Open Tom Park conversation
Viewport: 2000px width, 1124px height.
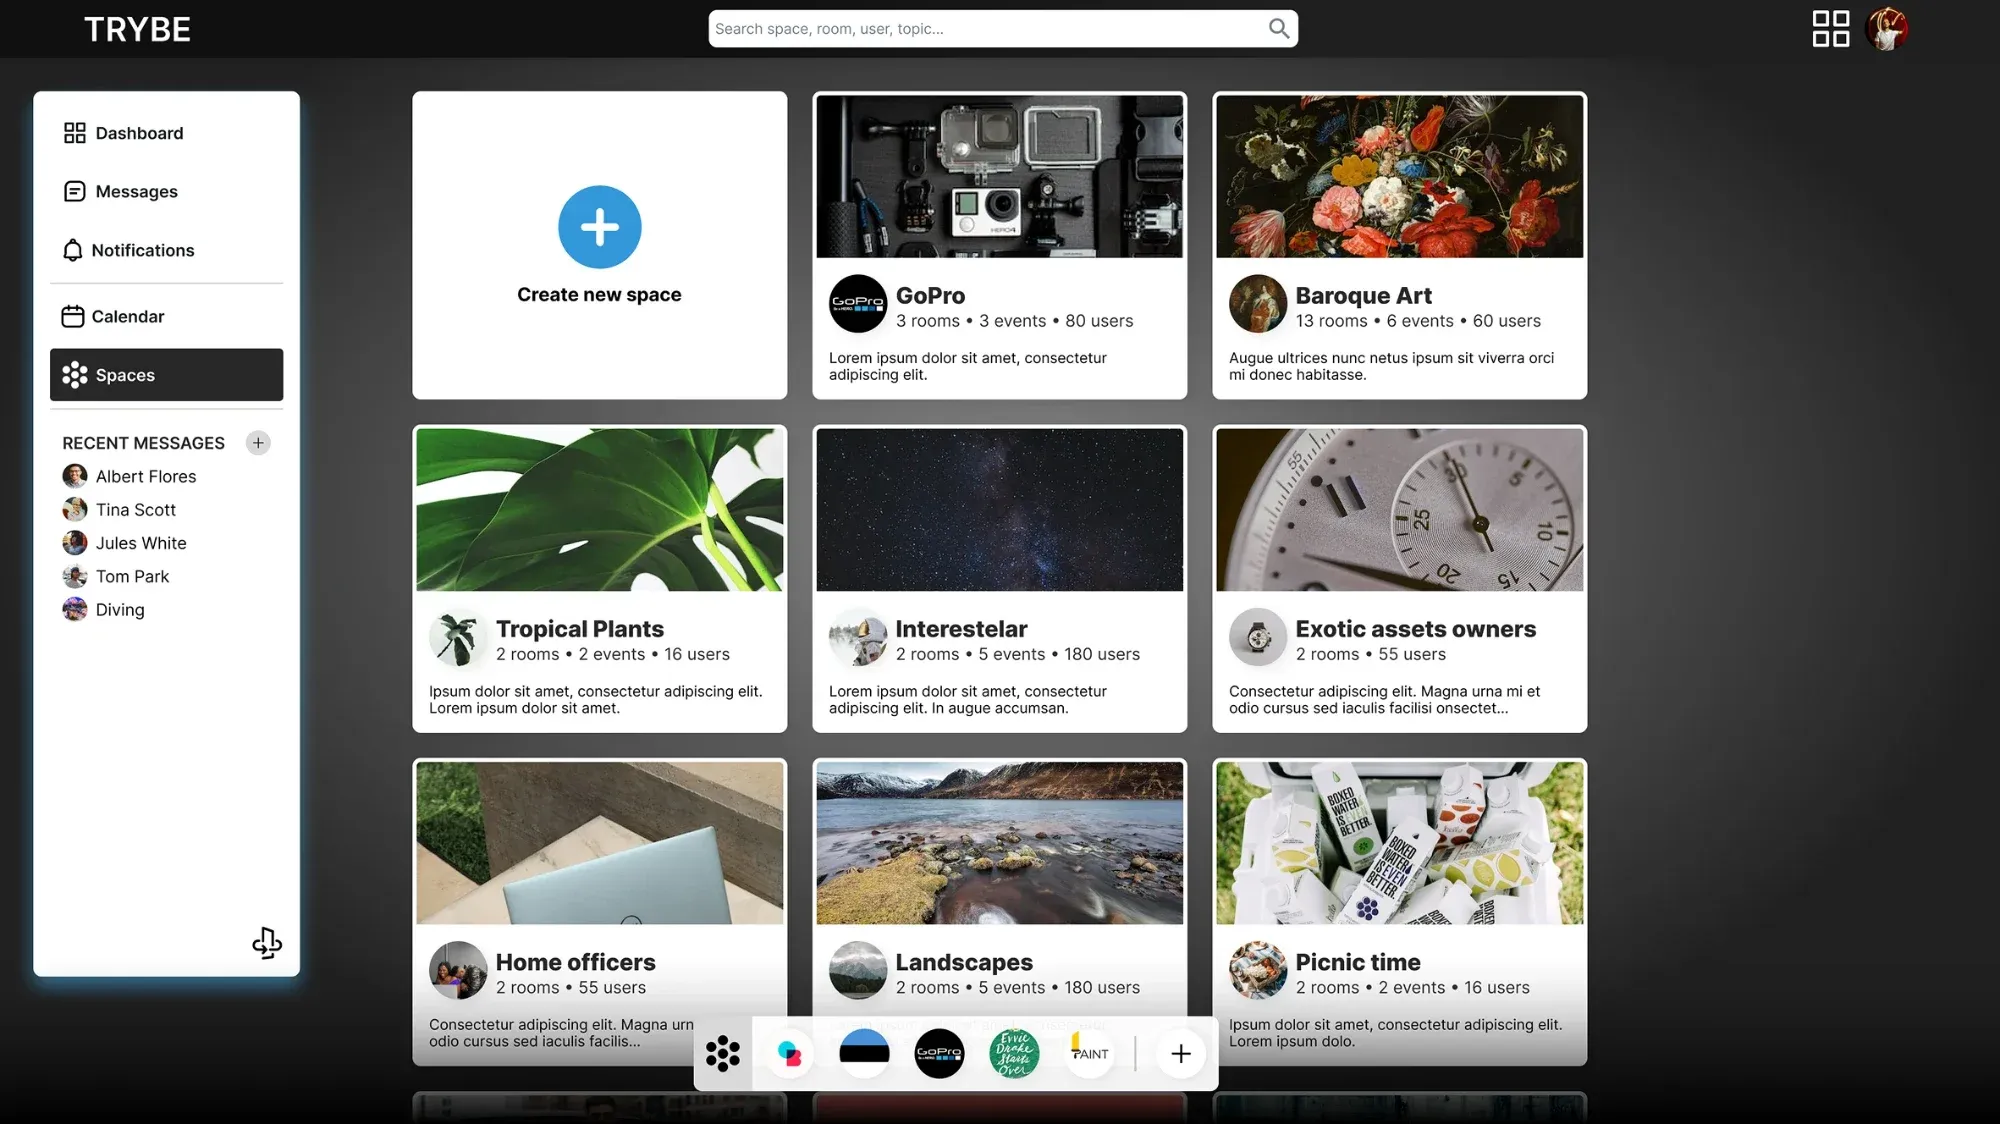116,576
